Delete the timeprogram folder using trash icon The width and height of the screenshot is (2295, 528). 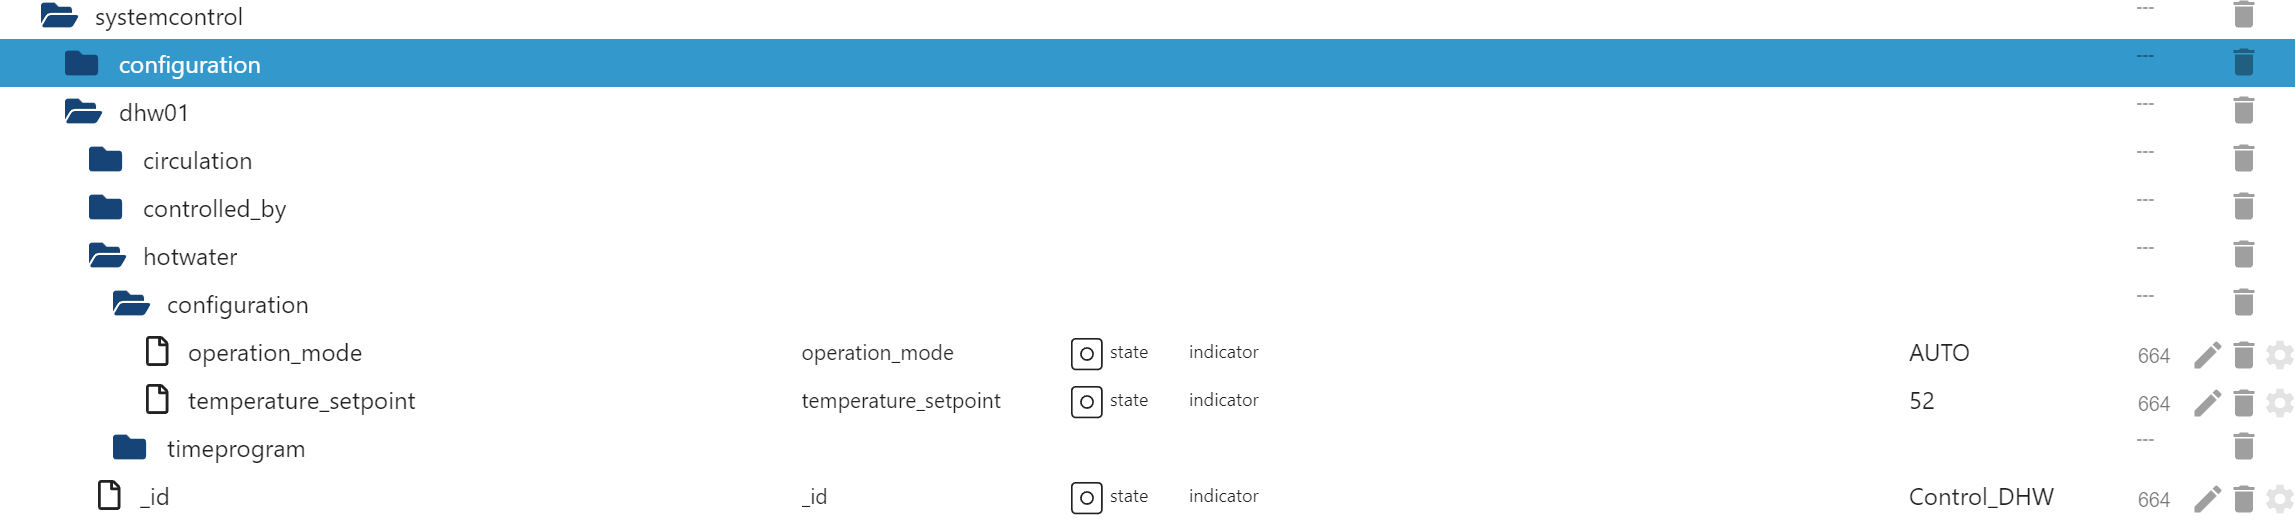pos(2244,446)
